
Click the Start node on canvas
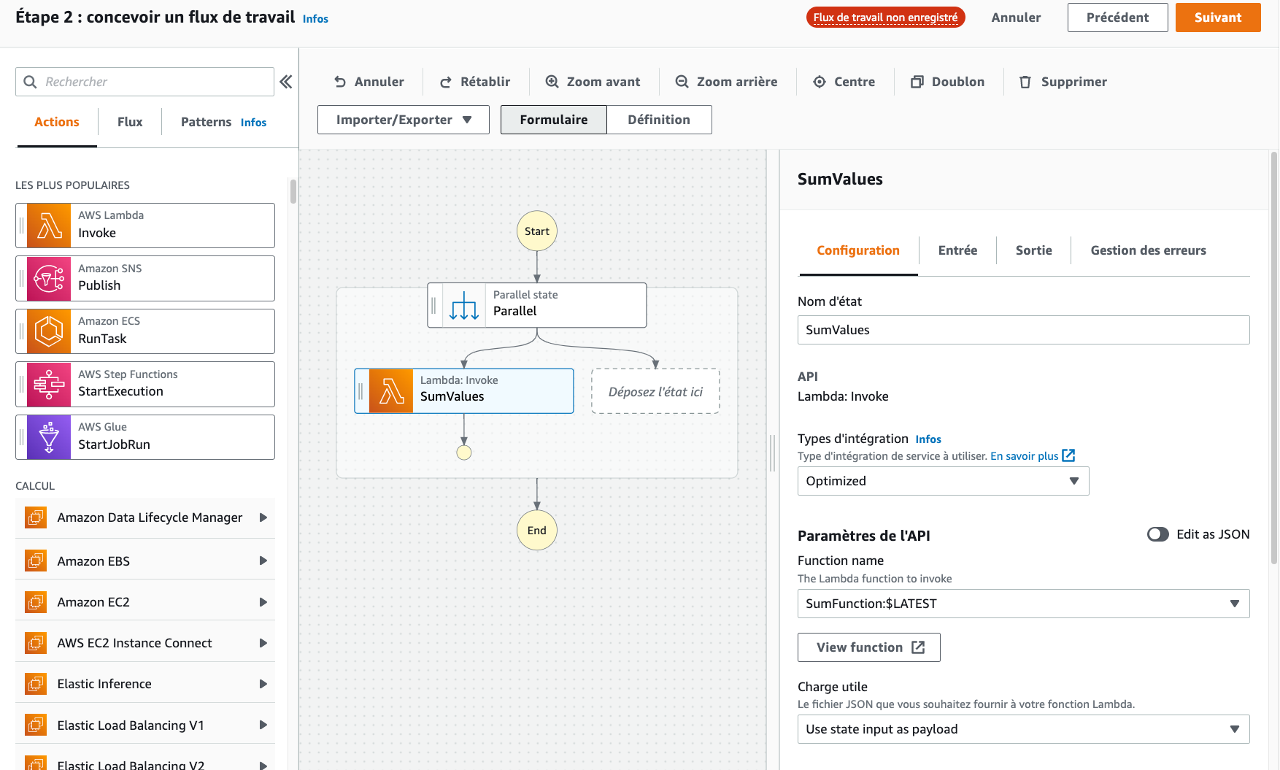click(537, 231)
